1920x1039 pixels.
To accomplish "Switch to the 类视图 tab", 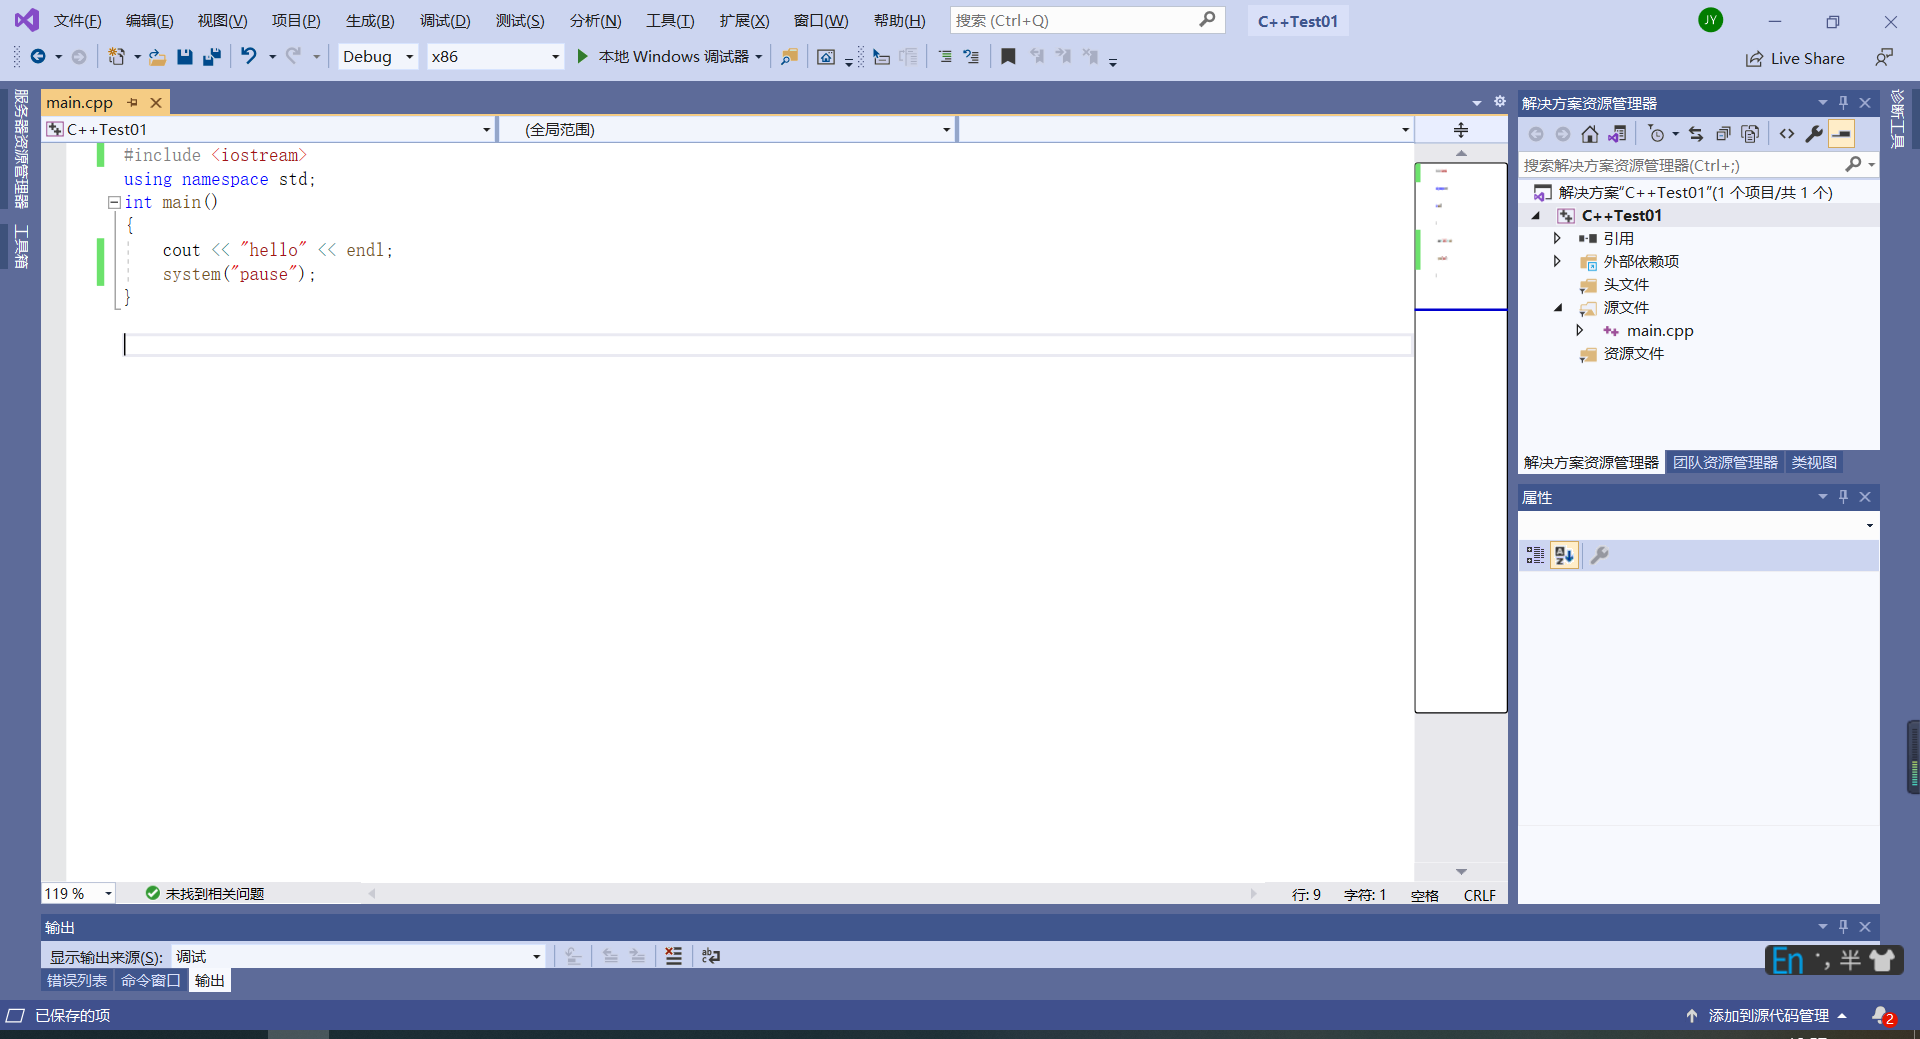I will coord(1814,463).
